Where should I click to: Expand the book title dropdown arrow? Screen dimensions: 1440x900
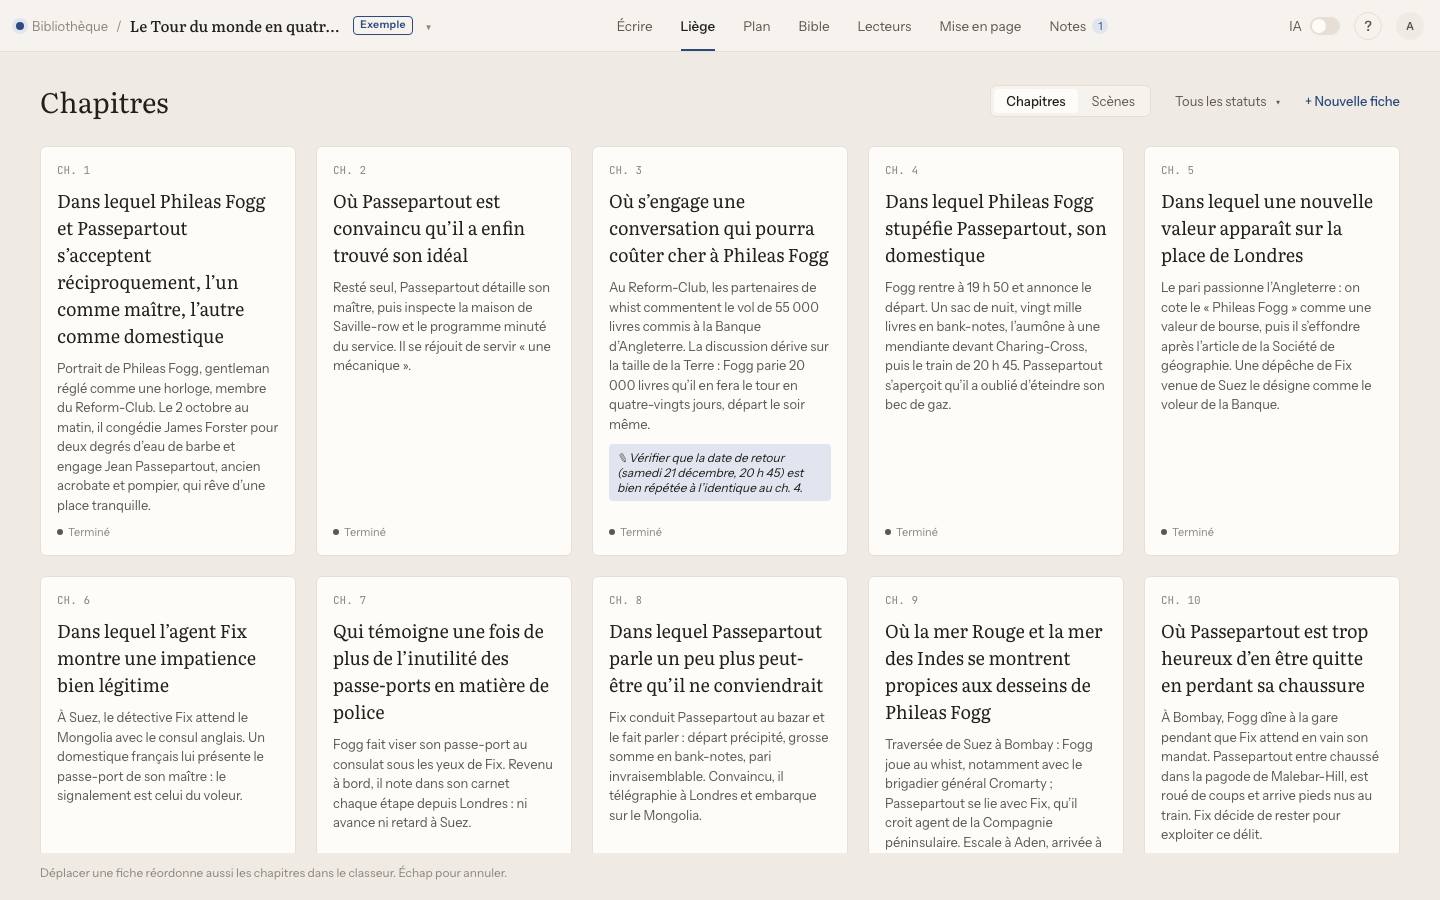[x=428, y=27]
